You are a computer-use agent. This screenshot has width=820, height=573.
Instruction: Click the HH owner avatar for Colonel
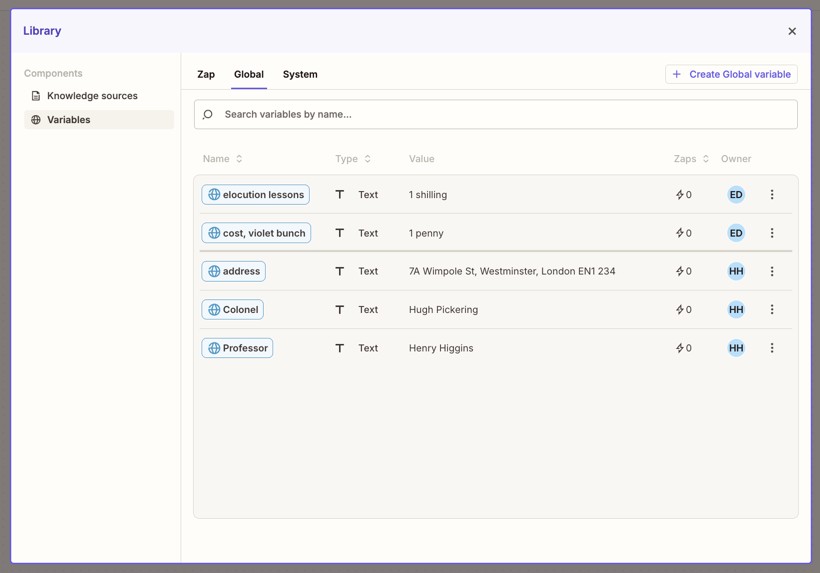[x=736, y=310]
